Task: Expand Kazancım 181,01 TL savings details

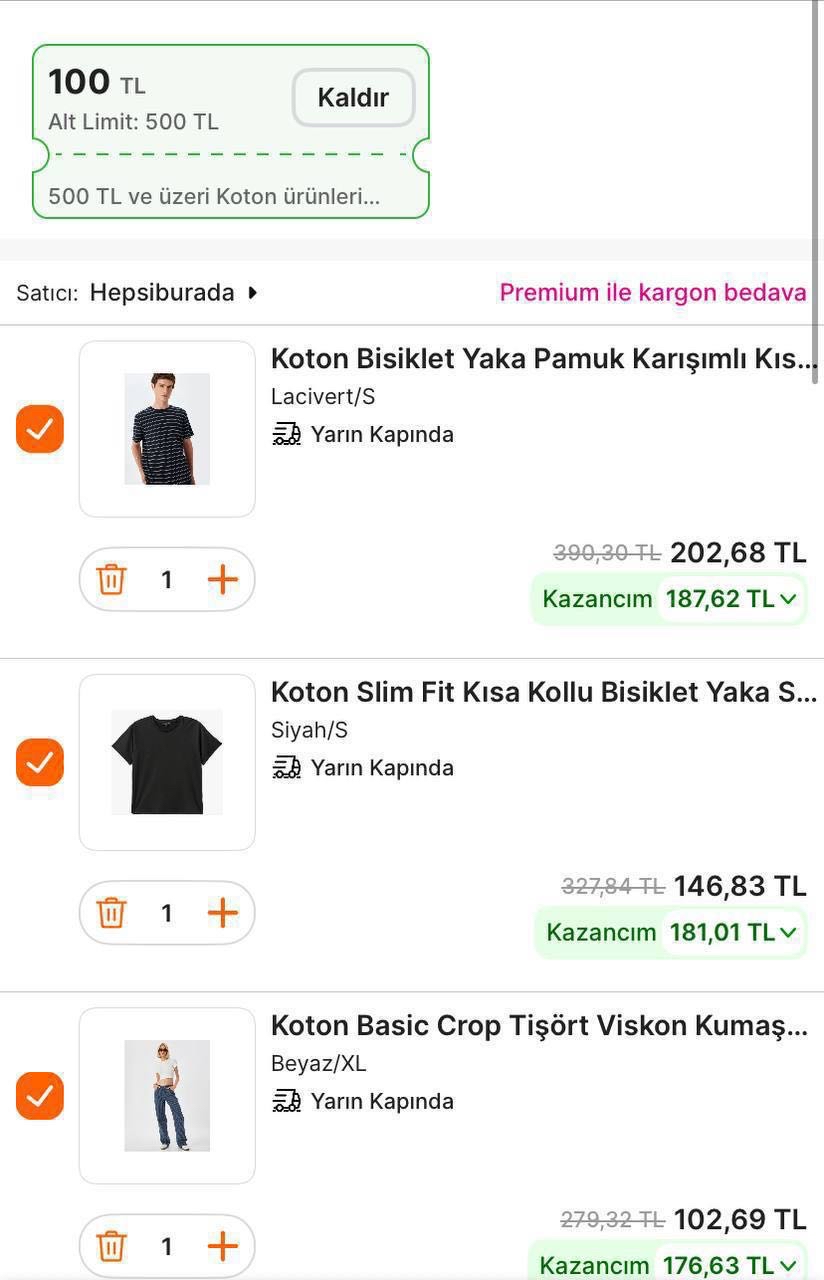Action: pyautogui.click(x=788, y=932)
